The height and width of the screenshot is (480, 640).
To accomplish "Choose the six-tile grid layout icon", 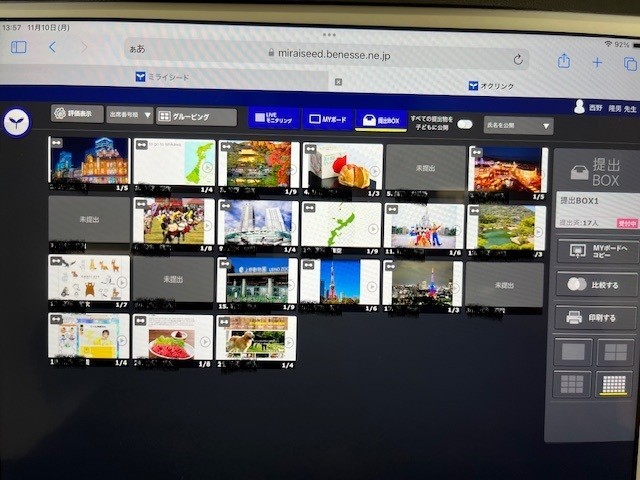I will point(575,384).
